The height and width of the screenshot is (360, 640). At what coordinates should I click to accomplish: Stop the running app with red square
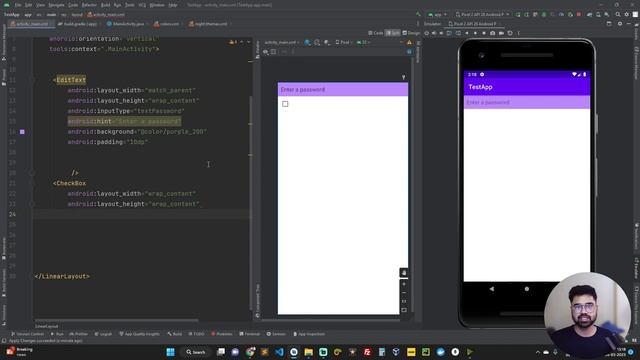coord(579,15)
